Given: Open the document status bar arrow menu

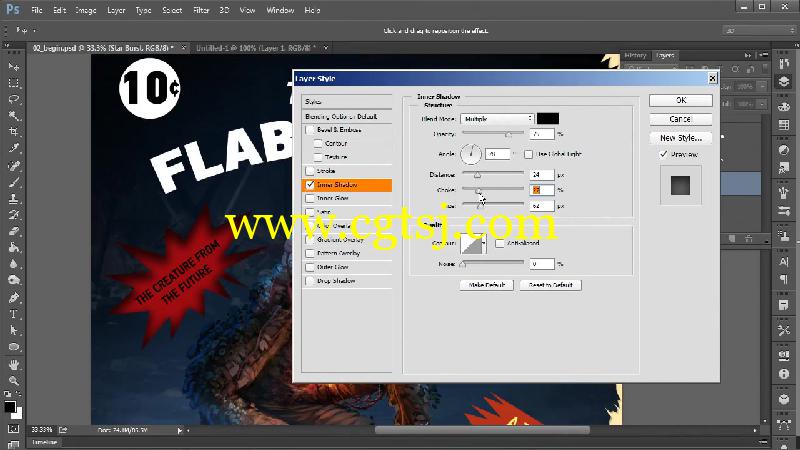Looking at the screenshot, I should [180, 431].
